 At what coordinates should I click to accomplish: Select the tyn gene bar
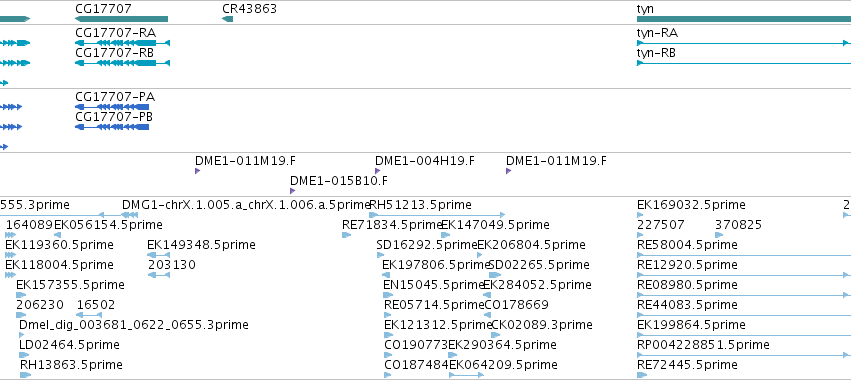[x=744, y=19]
